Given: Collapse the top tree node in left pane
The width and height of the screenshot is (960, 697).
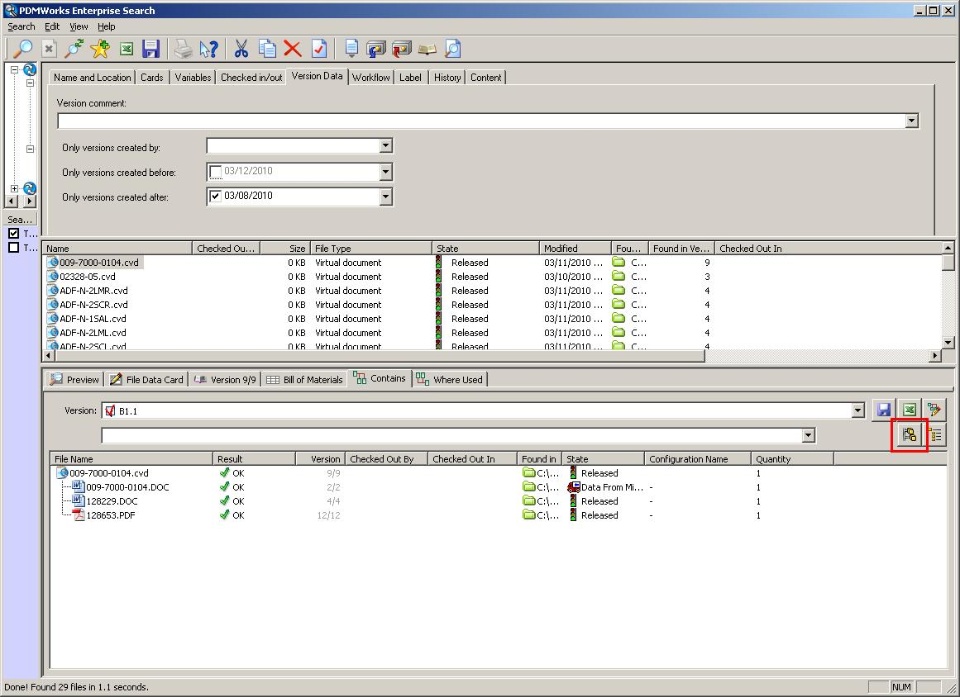Looking at the screenshot, I should 14,69.
